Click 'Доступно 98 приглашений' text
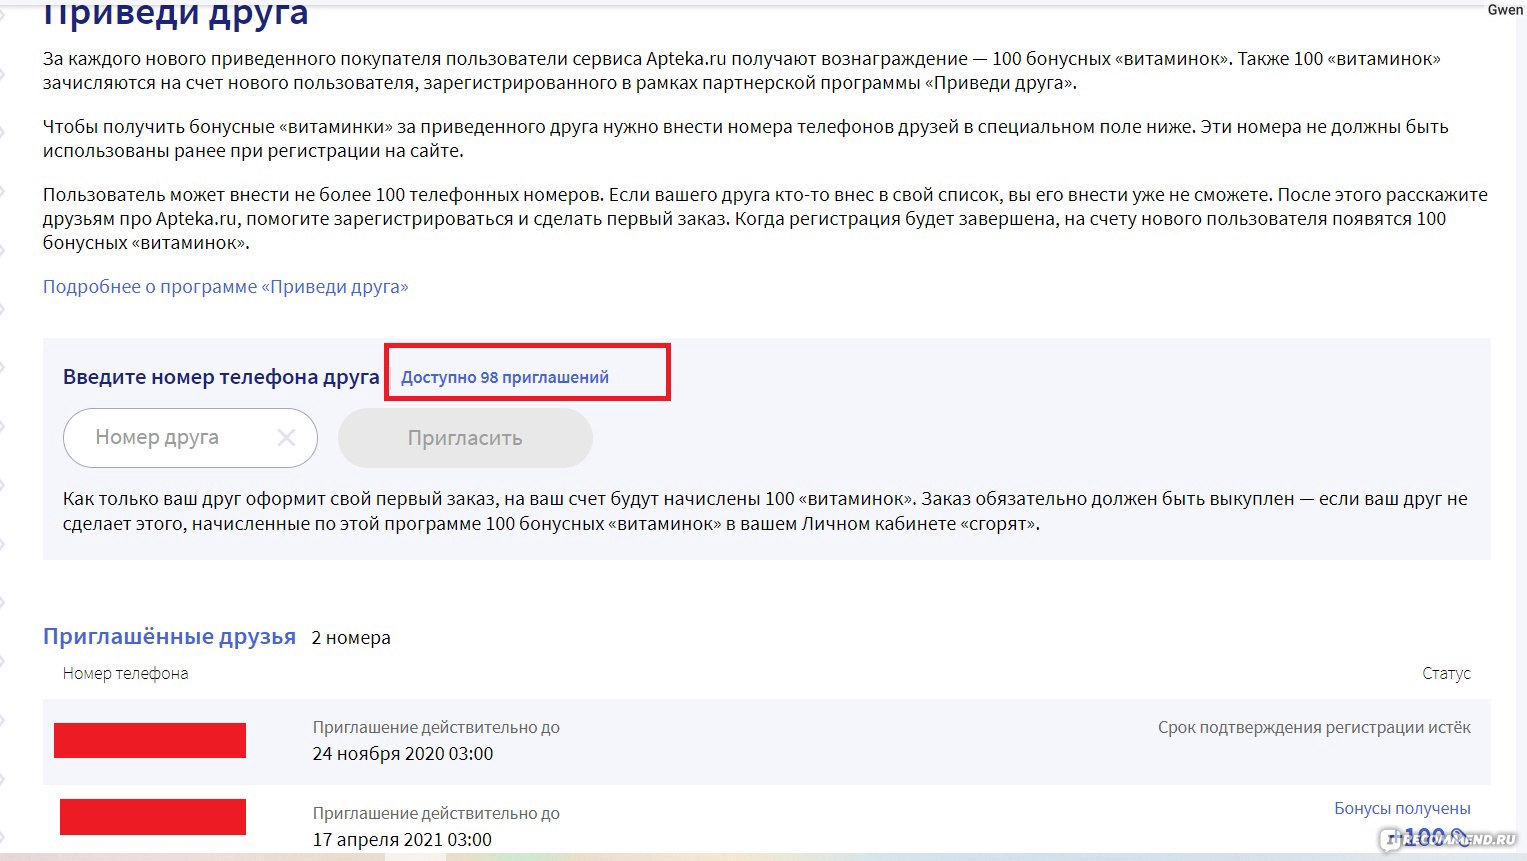 505,378
